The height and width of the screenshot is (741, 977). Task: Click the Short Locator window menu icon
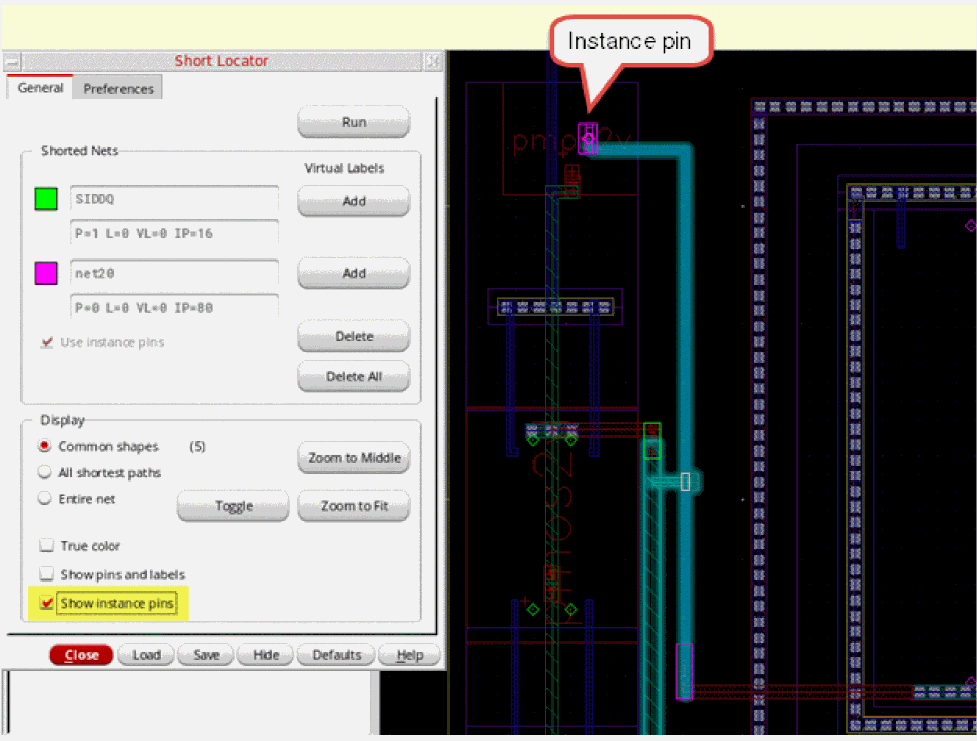pos(10,61)
